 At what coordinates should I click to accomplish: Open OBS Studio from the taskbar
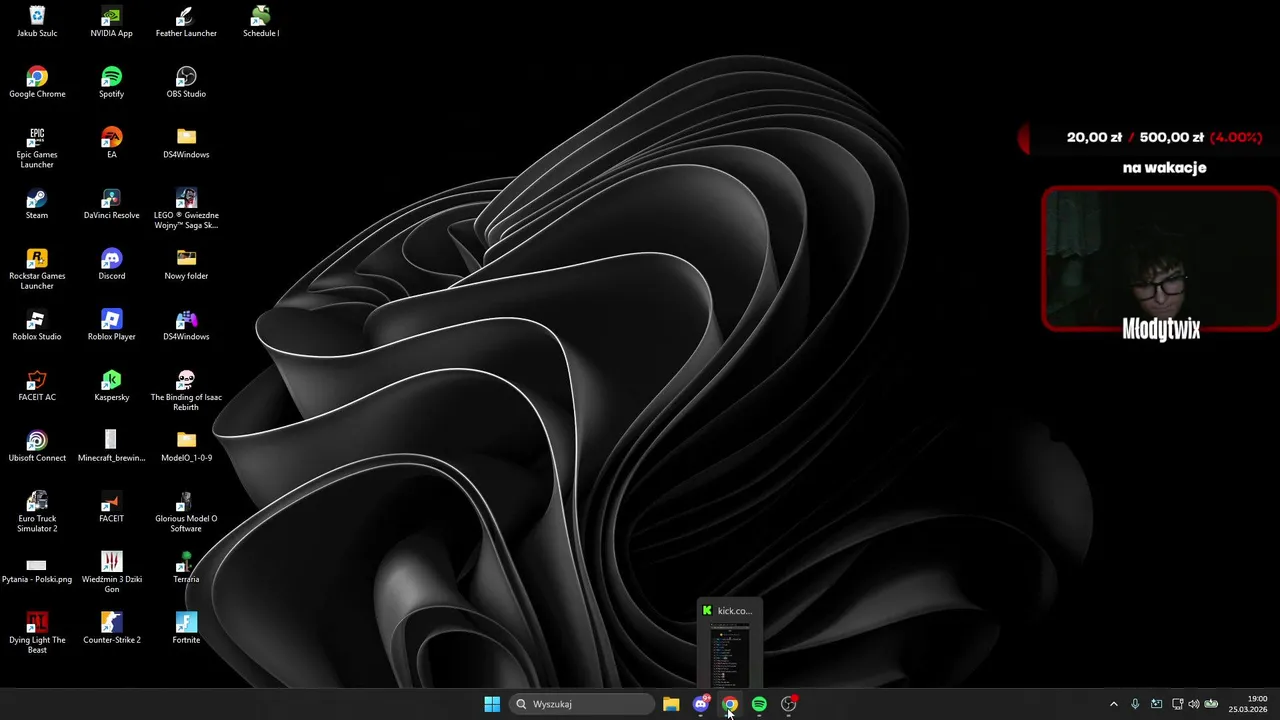pyautogui.click(x=789, y=704)
